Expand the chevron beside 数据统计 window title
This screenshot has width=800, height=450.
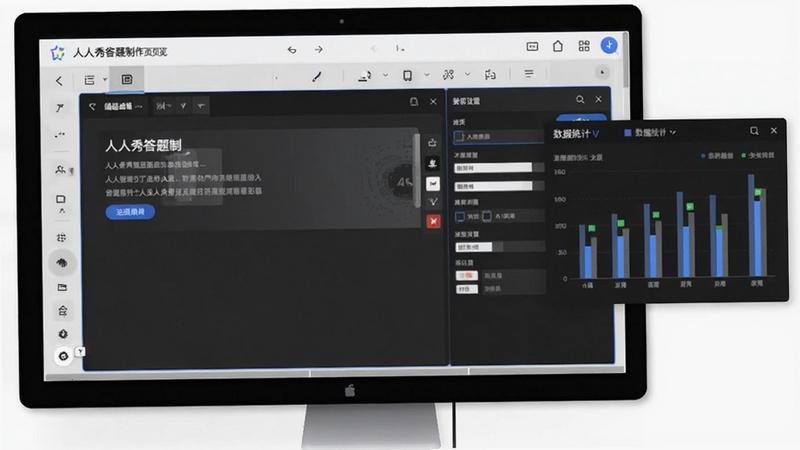tap(595, 134)
